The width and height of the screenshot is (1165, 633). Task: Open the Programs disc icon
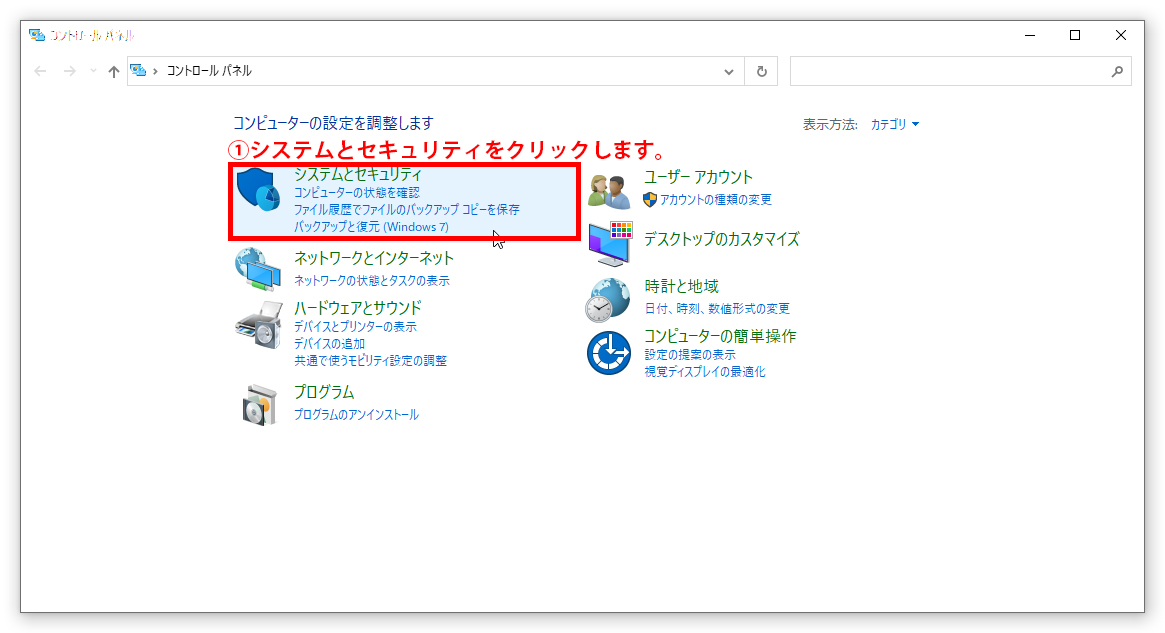259,405
